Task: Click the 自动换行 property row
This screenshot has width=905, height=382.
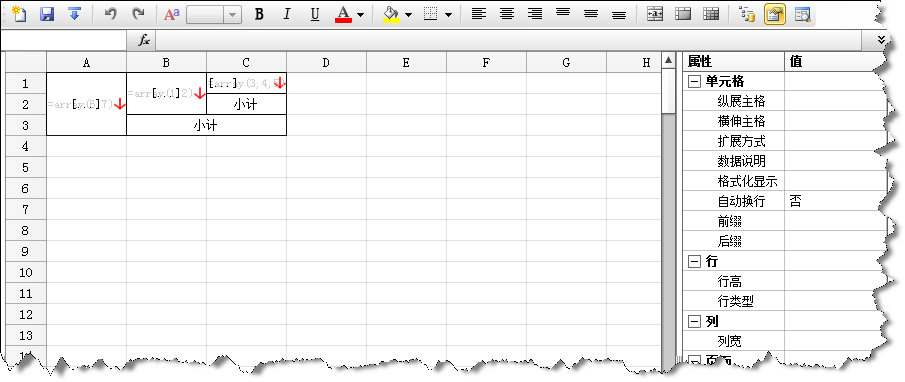Action: click(785, 201)
